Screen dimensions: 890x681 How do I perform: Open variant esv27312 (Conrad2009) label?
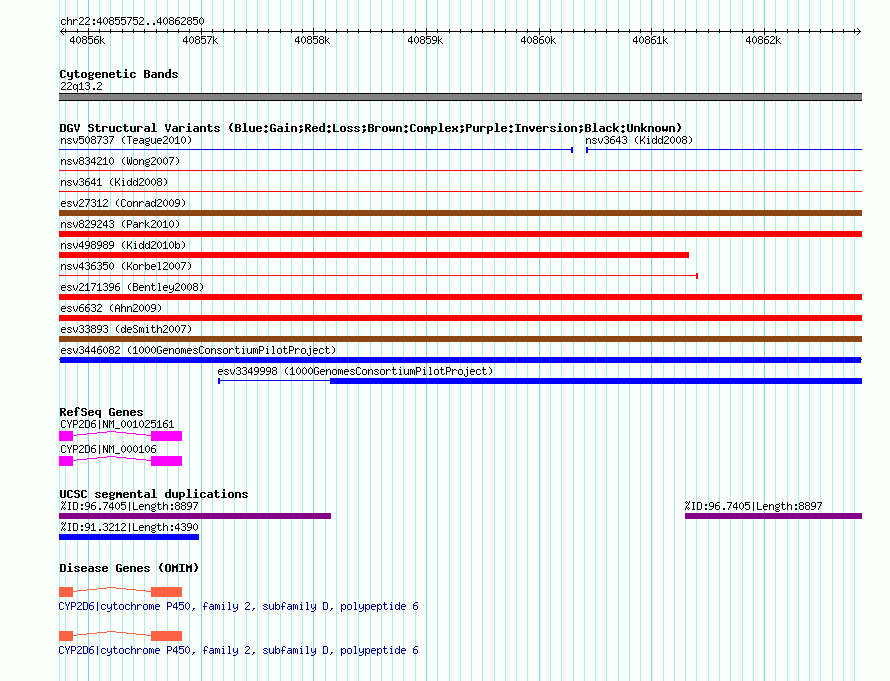pos(123,203)
